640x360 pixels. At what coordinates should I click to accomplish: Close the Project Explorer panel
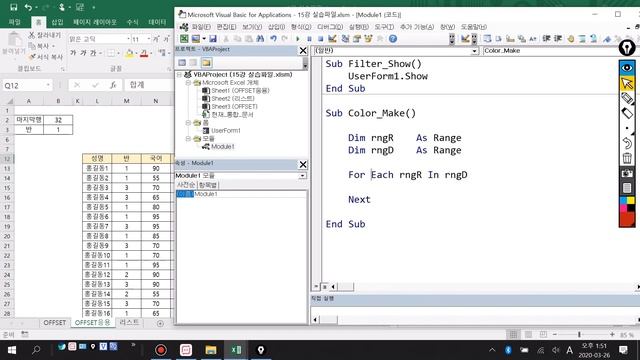click(303, 50)
